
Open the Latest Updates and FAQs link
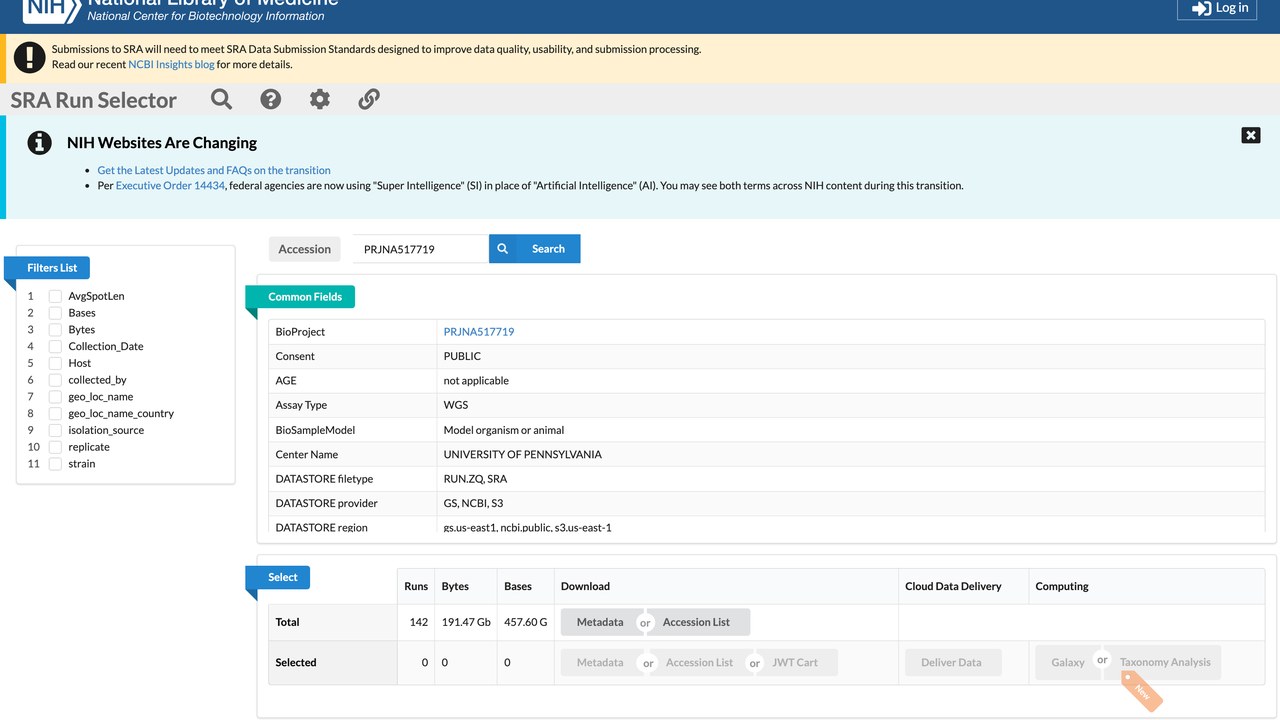214,170
